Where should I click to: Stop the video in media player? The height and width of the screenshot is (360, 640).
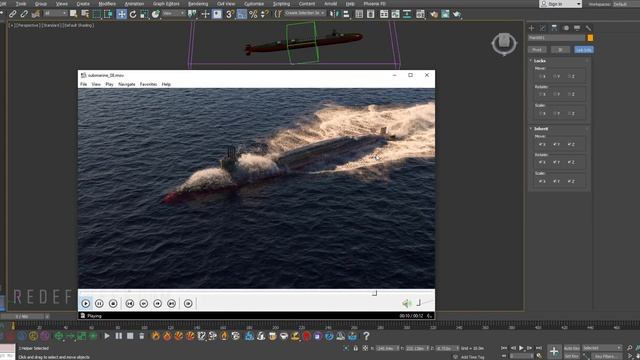point(113,303)
